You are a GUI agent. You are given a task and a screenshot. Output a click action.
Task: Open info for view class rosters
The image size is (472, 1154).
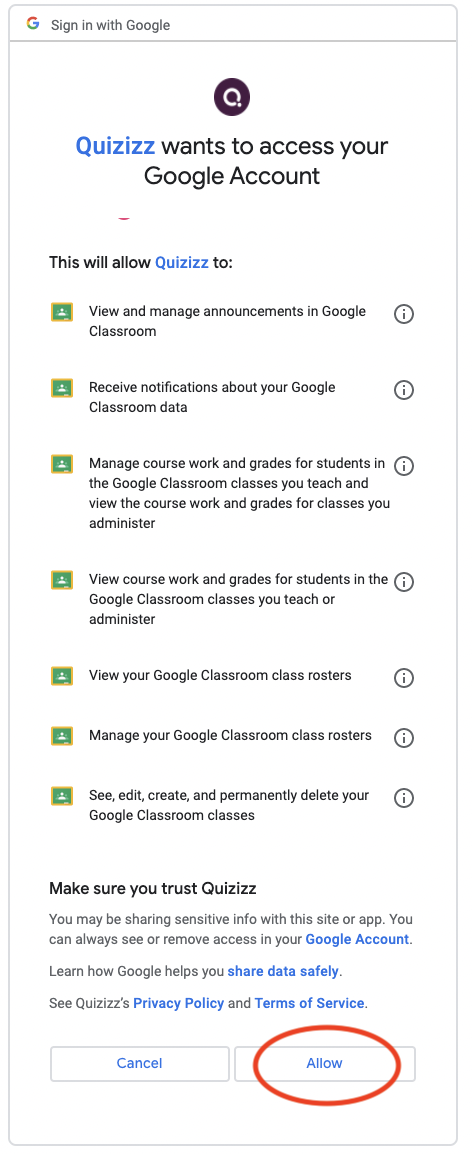pos(404,678)
